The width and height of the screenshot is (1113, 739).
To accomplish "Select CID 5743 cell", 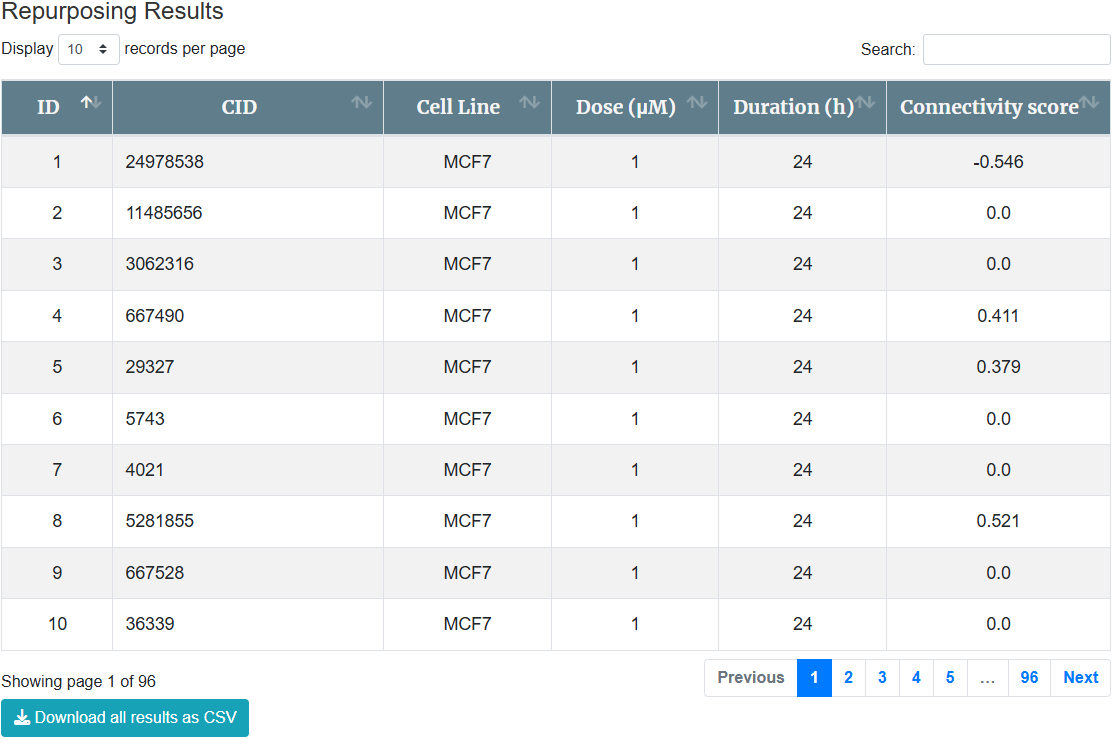I will pyautogui.click(x=248, y=419).
